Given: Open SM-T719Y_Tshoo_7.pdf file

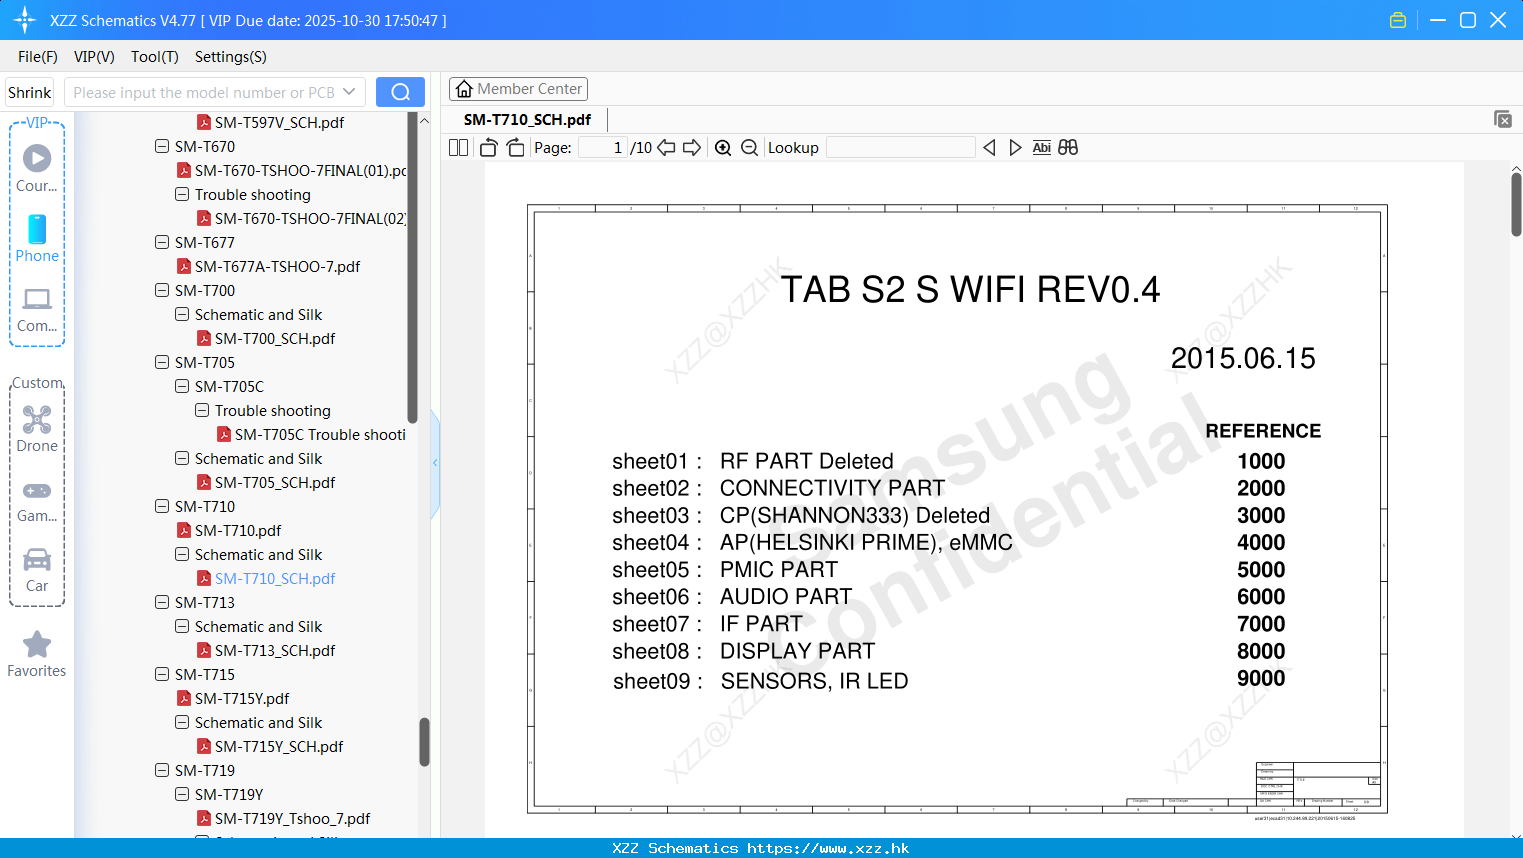Looking at the screenshot, I should (x=283, y=818).
